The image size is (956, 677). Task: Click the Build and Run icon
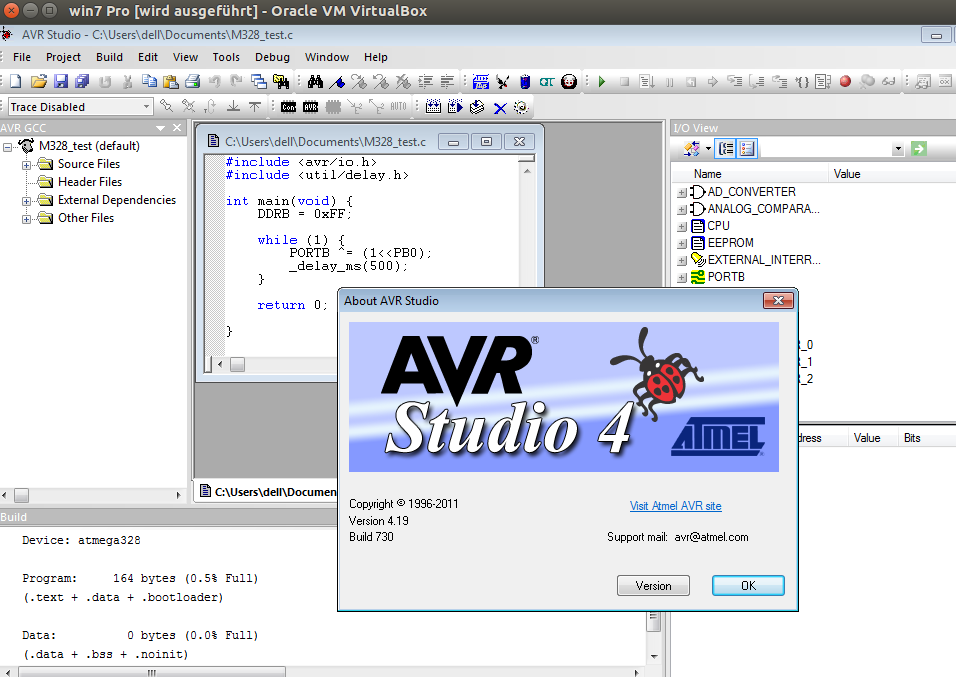coord(455,107)
